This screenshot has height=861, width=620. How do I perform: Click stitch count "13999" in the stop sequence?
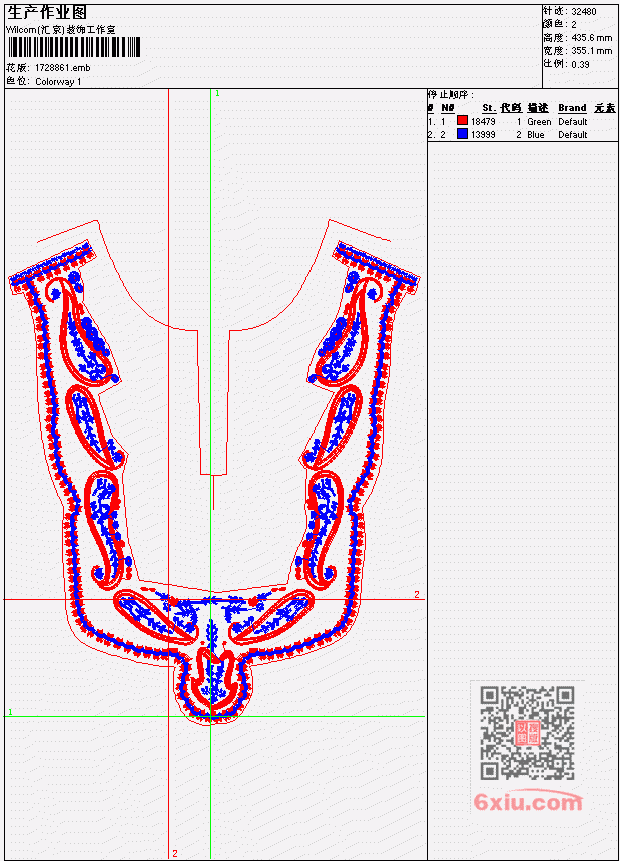pos(483,135)
